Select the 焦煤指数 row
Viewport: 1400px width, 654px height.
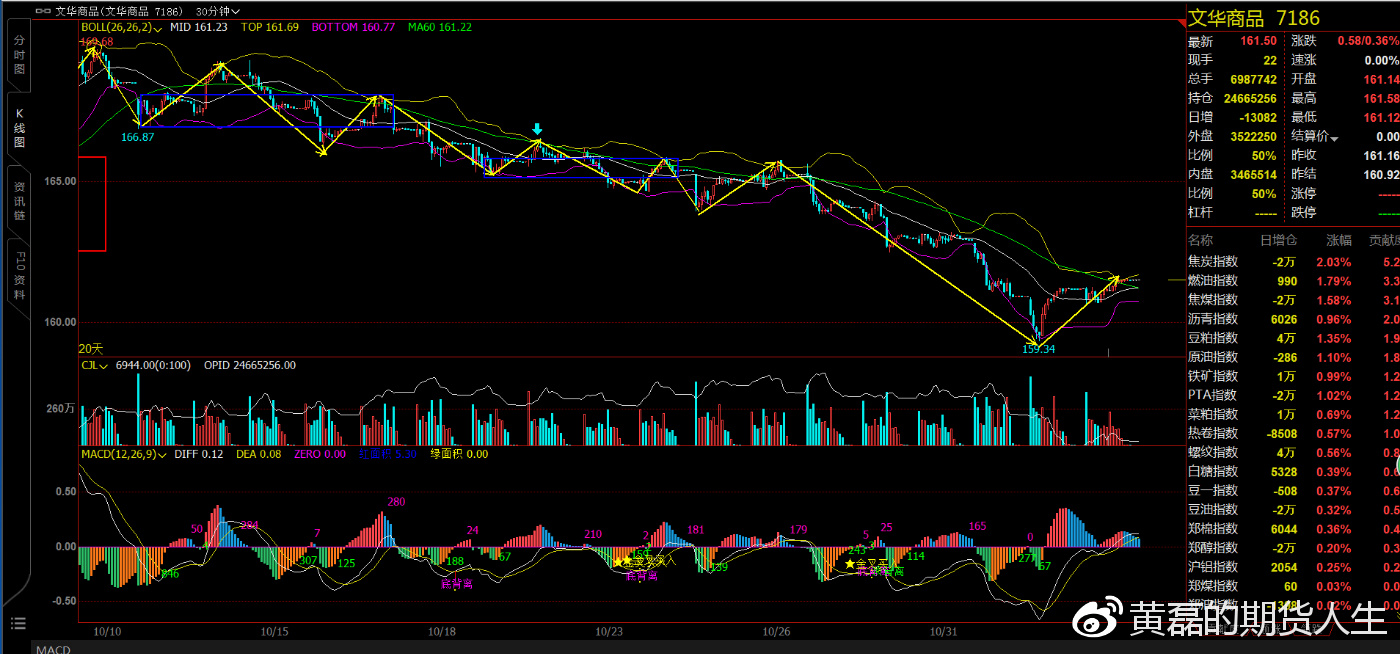[1291, 300]
